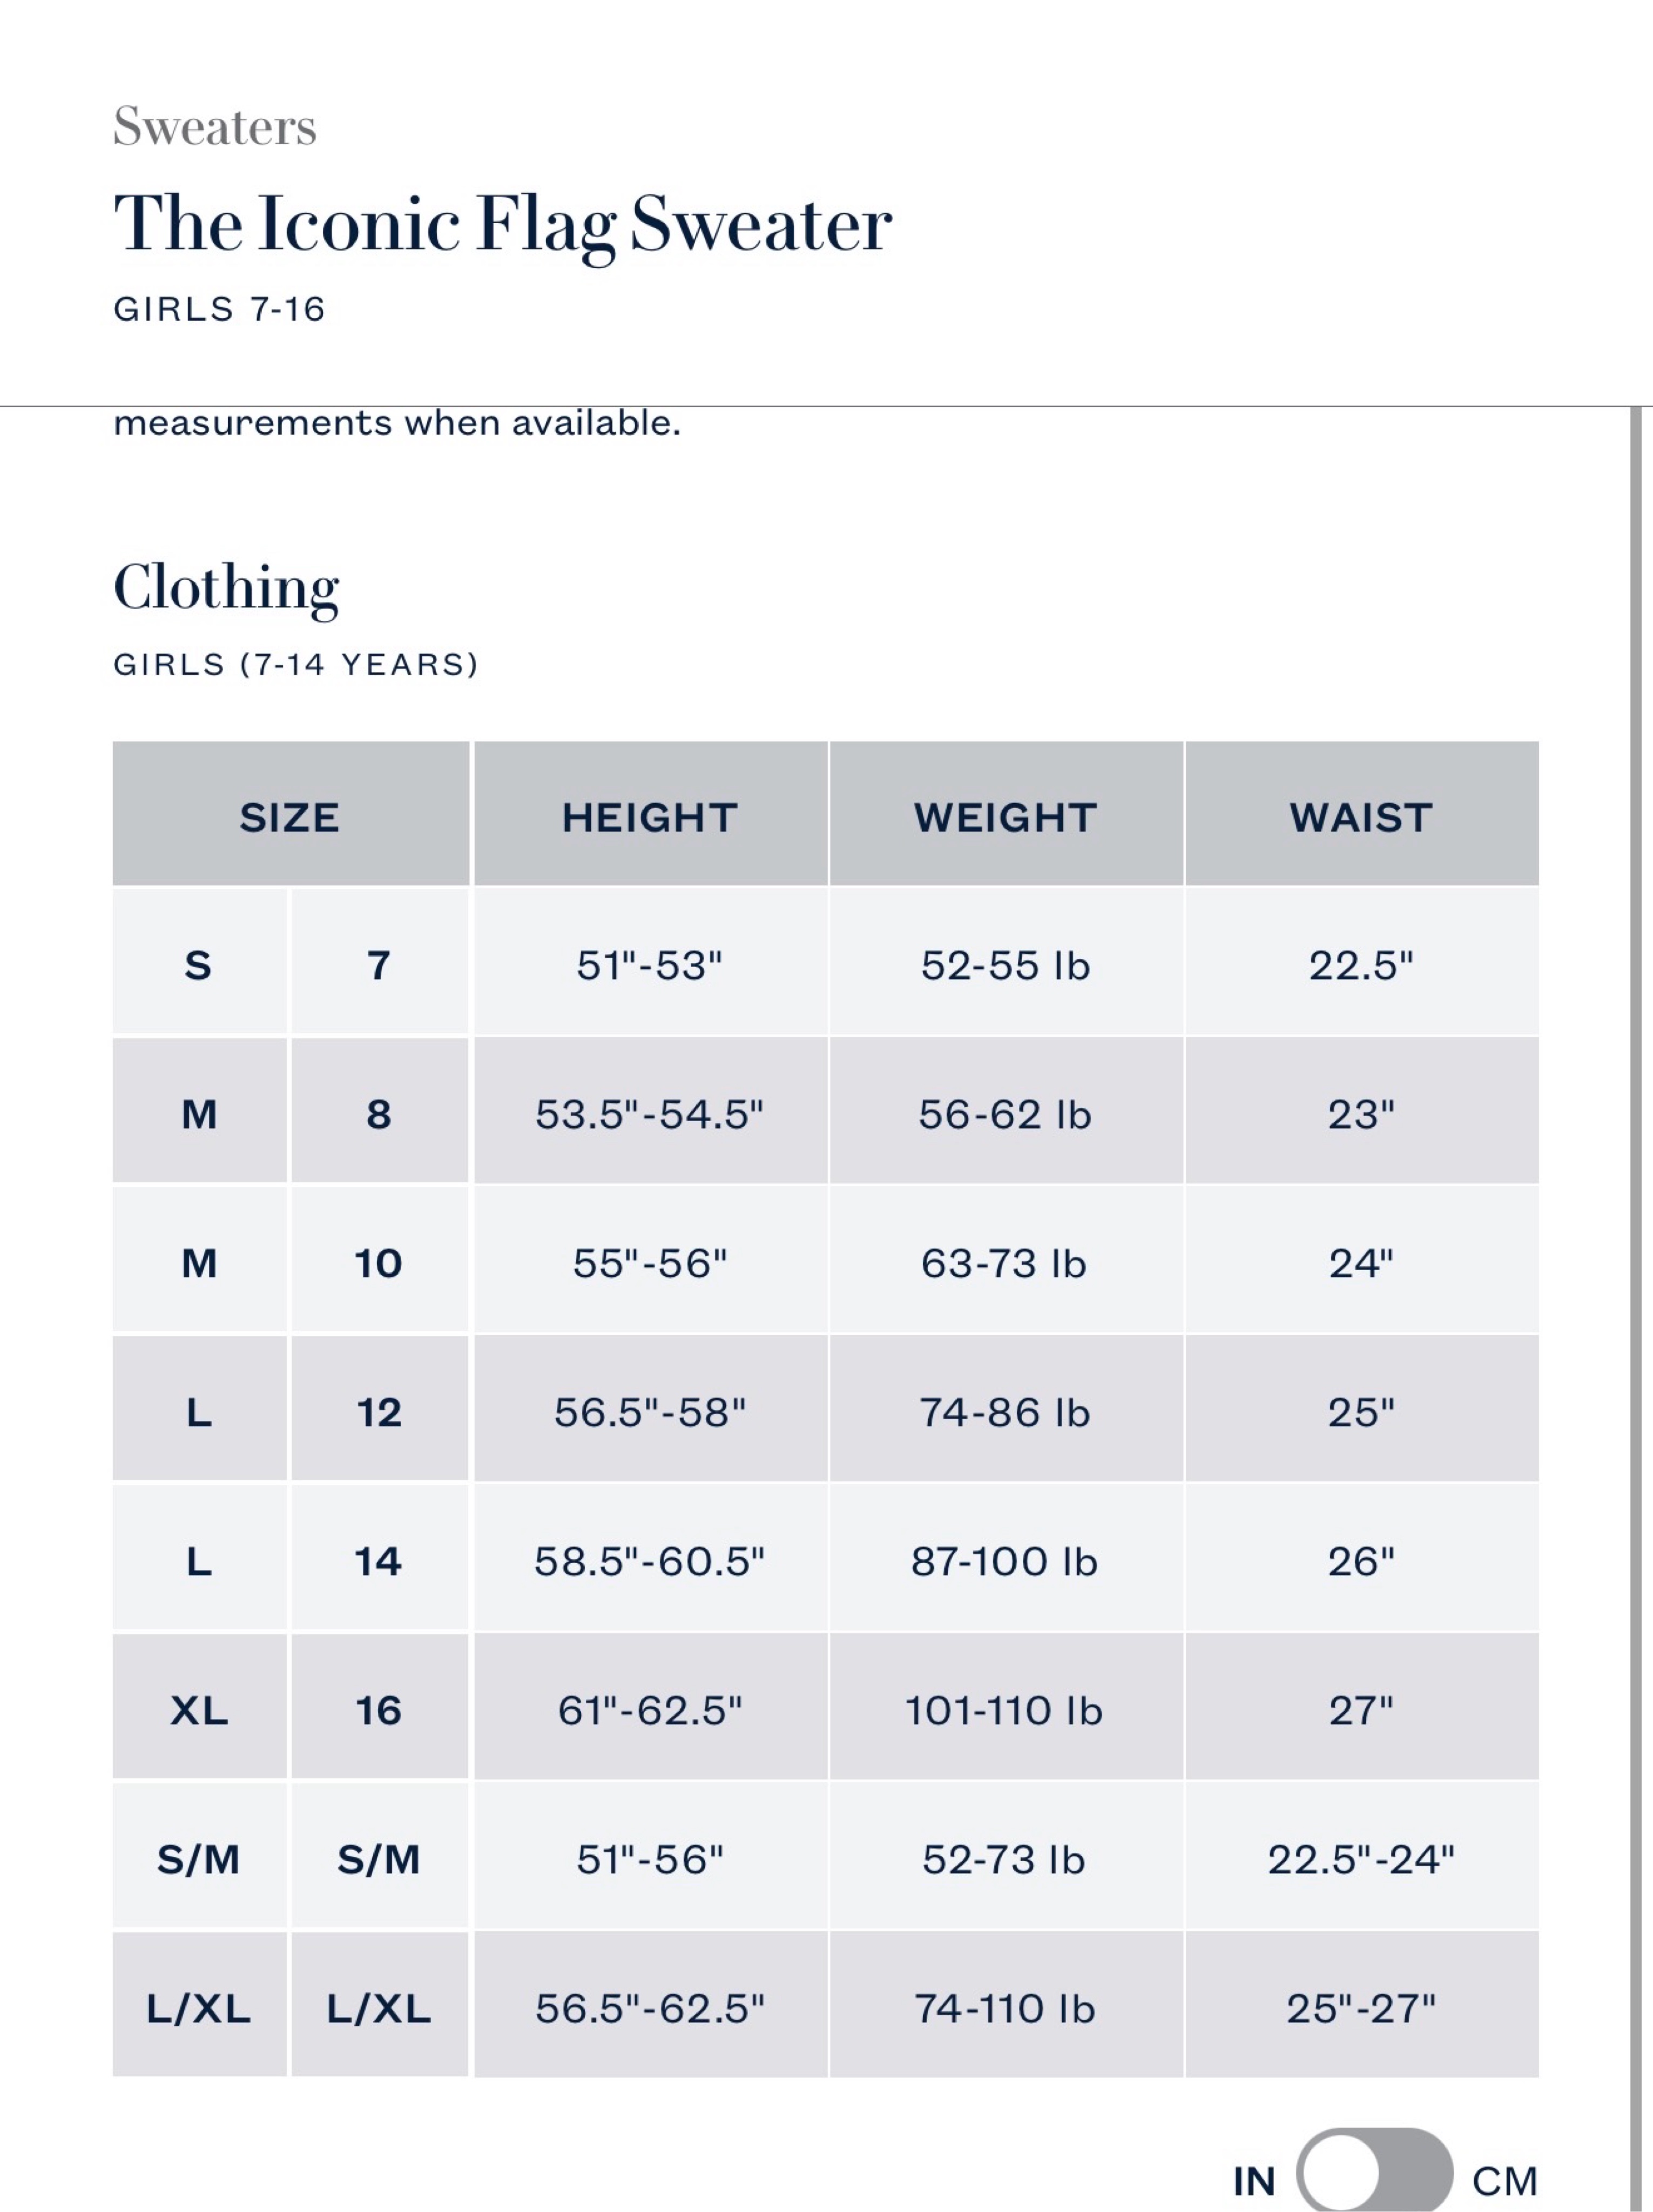Click the Sweaters category label
The height and width of the screenshot is (2212, 1653).
(x=215, y=127)
